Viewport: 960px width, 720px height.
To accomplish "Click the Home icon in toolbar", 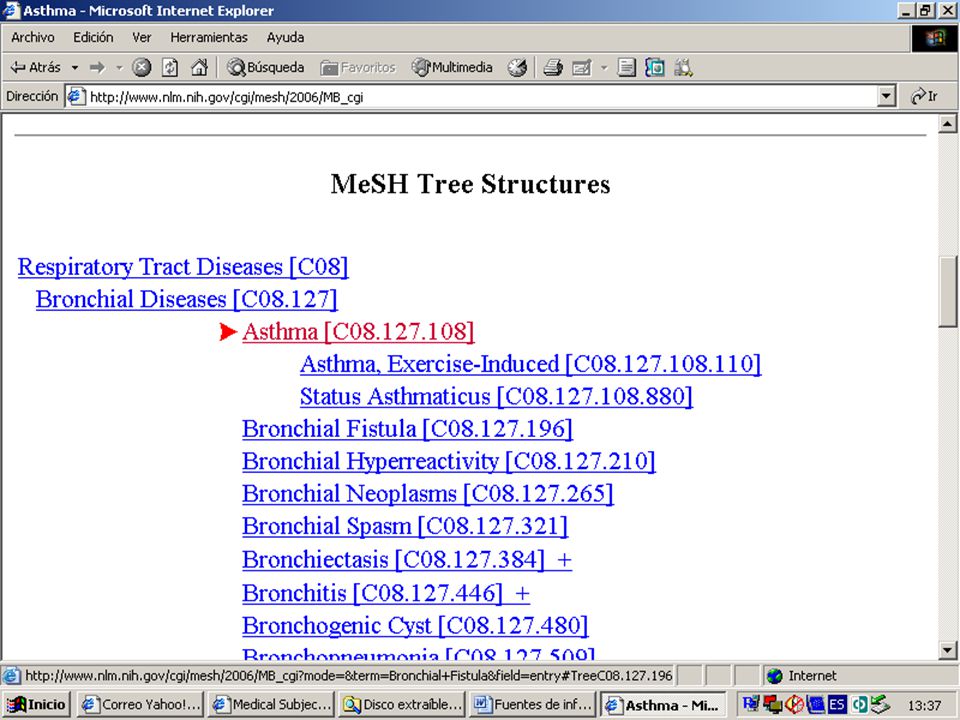I will coord(199,67).
